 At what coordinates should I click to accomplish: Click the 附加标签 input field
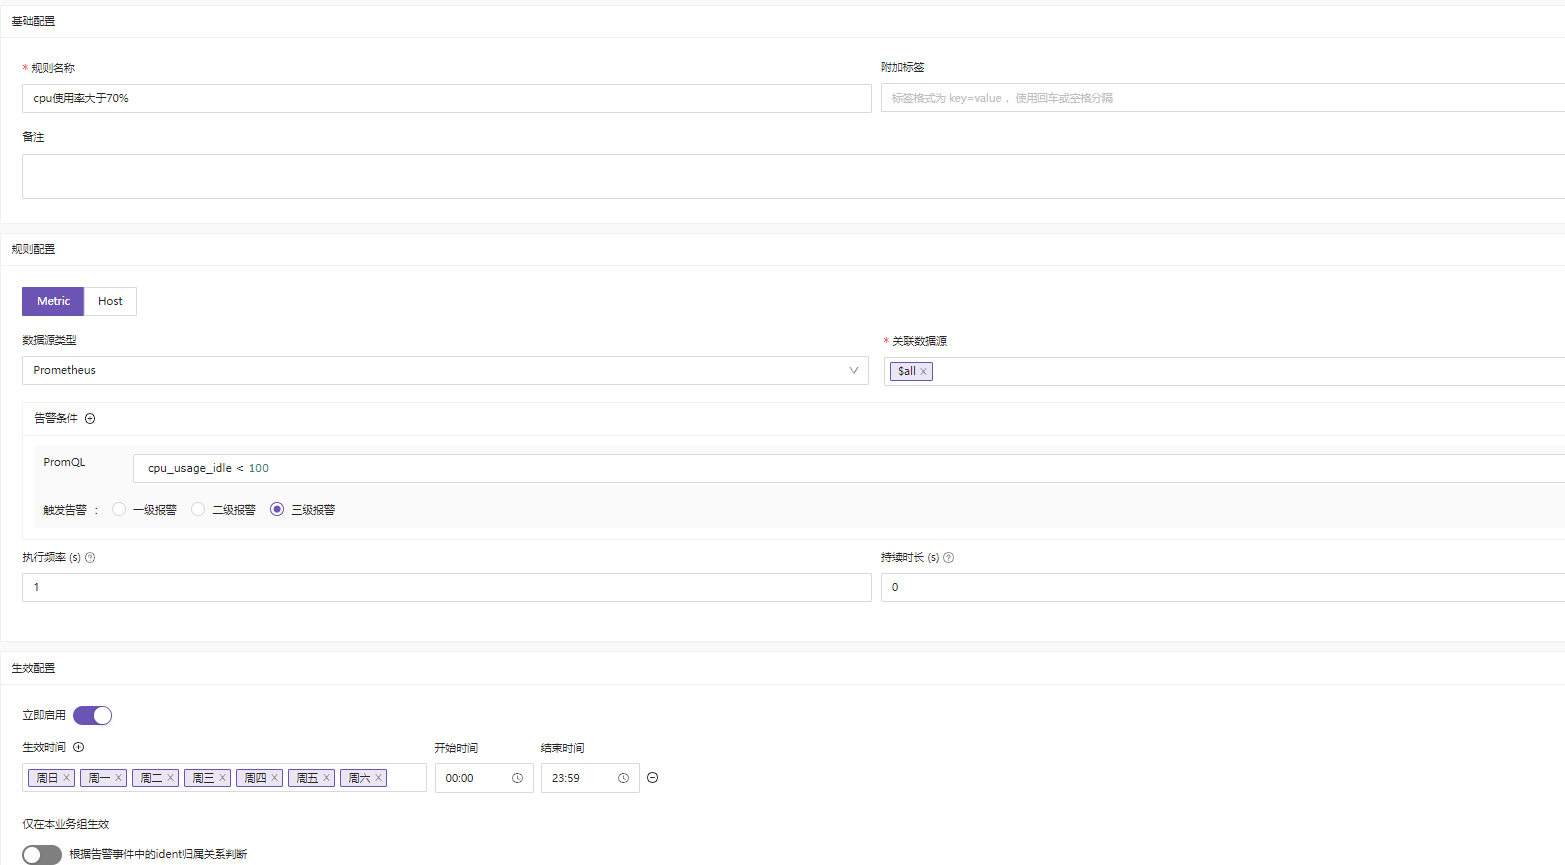tap(1223, 98)
